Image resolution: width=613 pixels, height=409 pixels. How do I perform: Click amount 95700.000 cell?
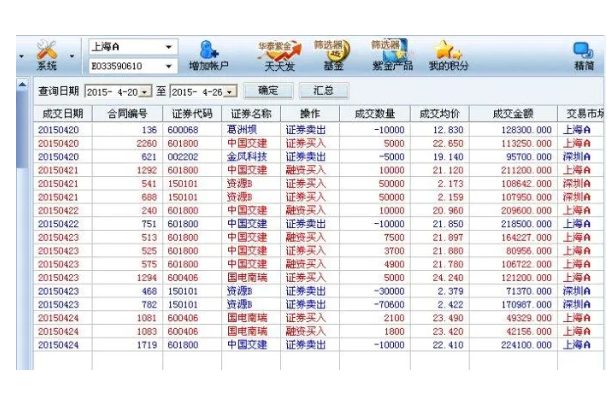click(513, 157)
